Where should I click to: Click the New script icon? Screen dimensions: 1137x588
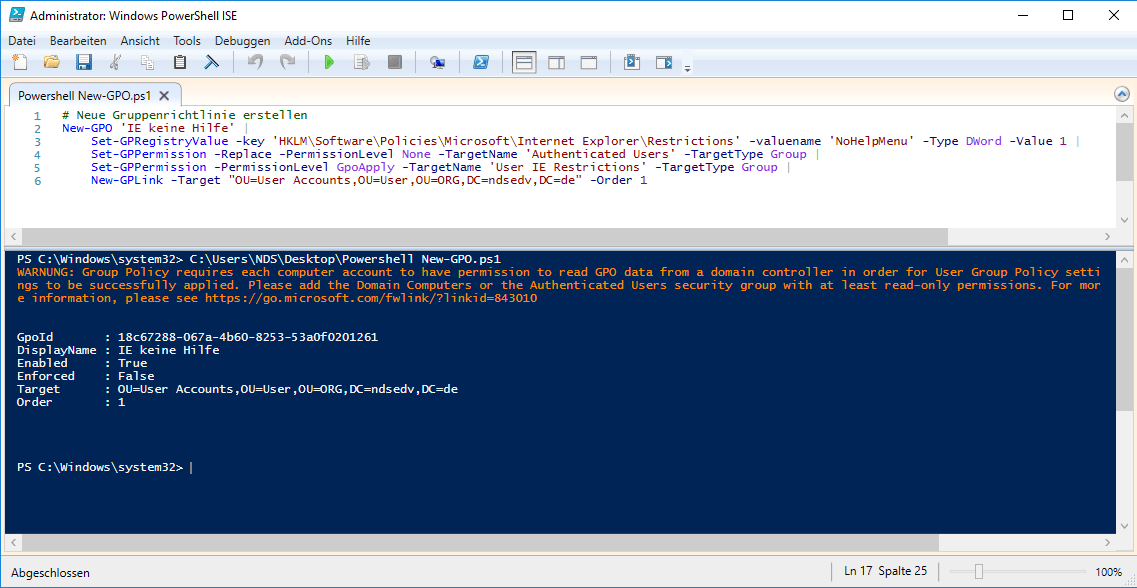[x=20, y=62]
